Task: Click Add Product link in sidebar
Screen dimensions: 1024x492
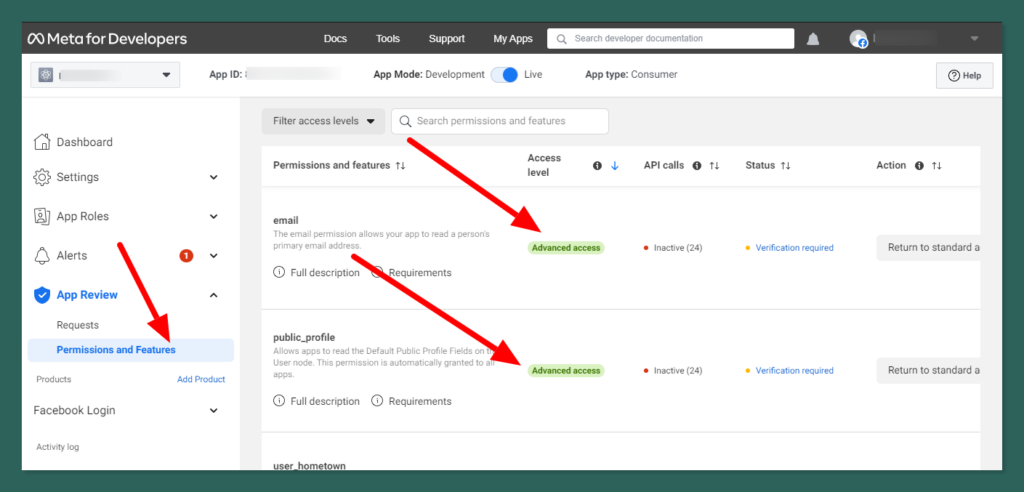Action: (201, 380)
